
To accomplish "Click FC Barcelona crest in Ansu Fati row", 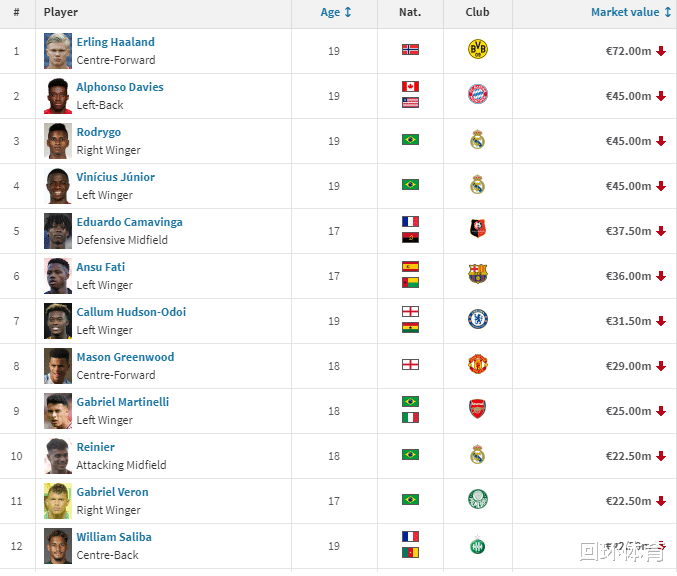I will (x=477, y=274).
